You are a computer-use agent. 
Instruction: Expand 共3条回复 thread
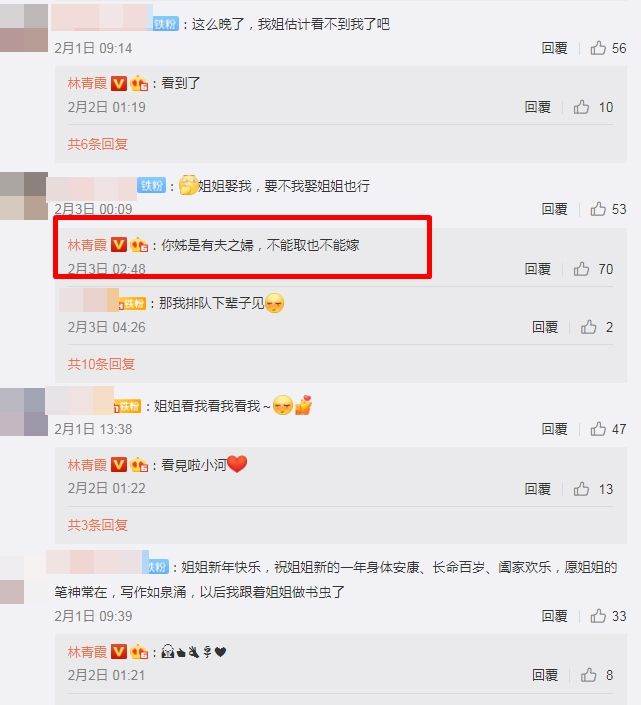click(98, 524)
